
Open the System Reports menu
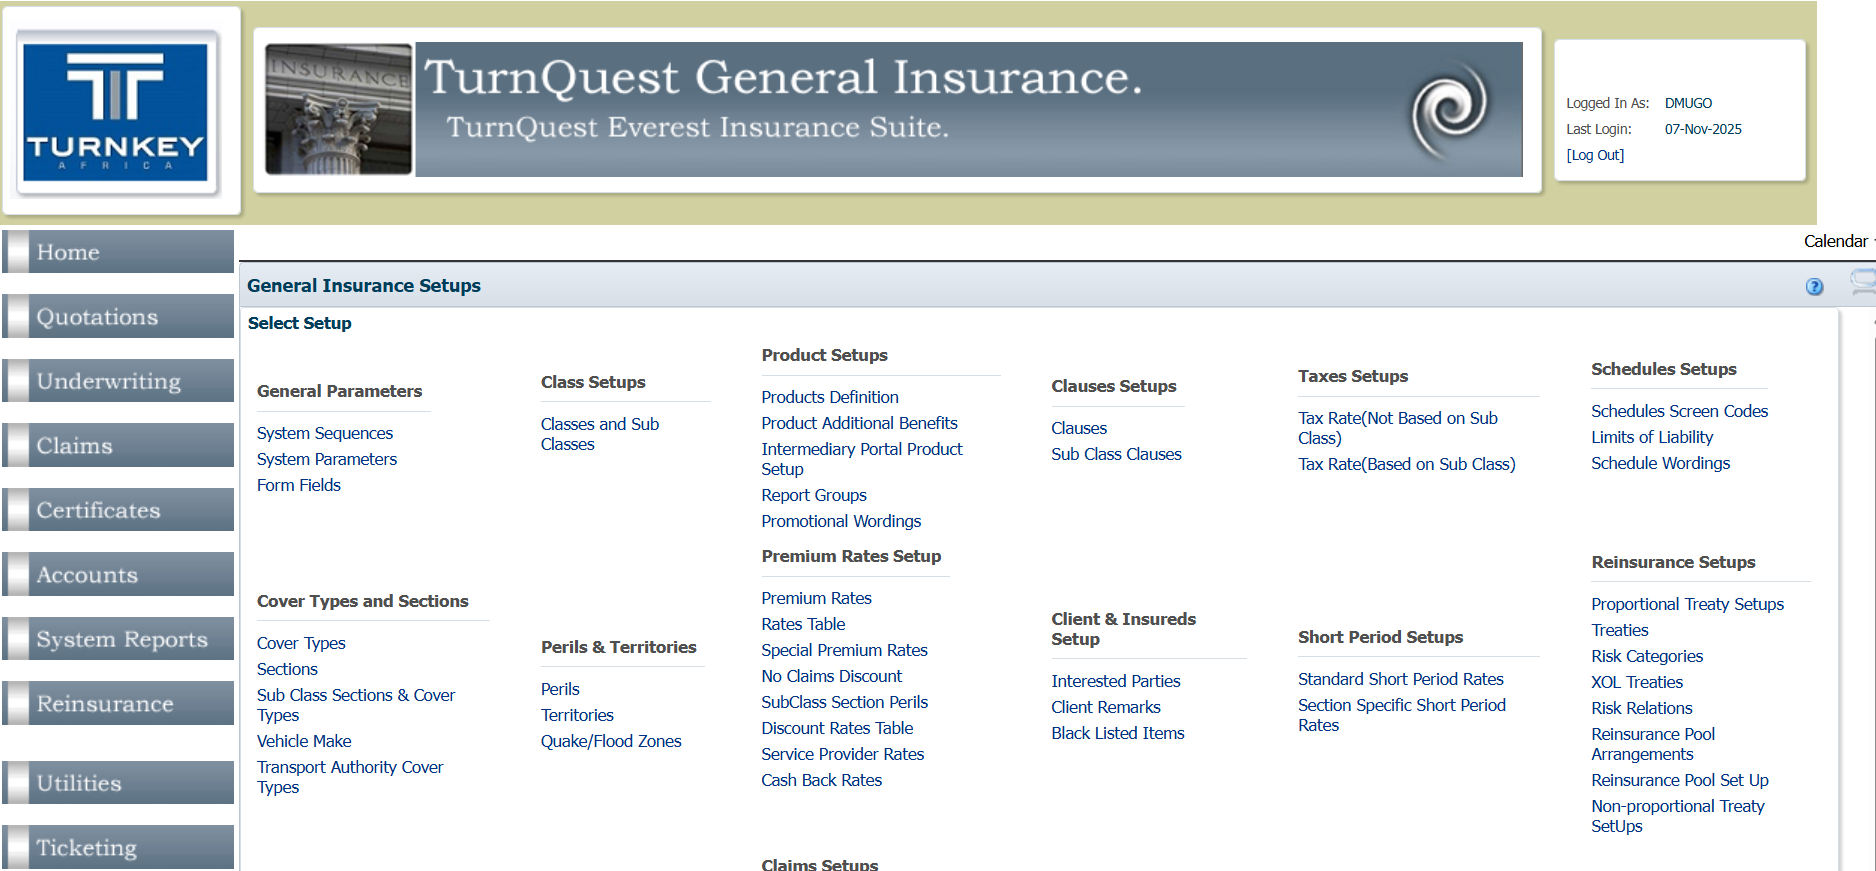point(118,639)
